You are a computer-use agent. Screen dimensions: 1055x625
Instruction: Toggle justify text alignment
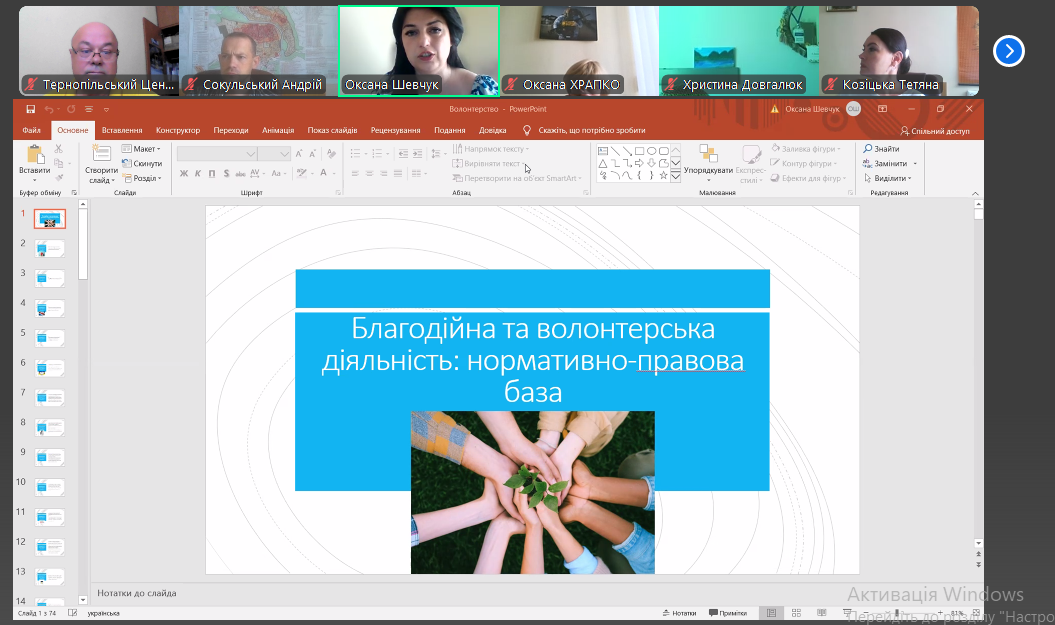(398, 174)
